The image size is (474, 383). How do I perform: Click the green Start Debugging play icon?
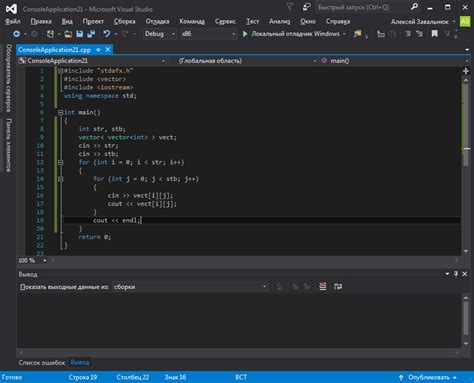click(245, 34)
